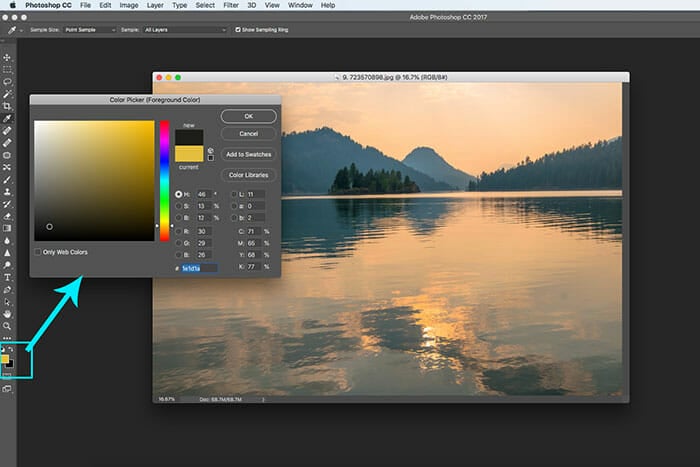Image resolution: width=700 pixels, height=467 pixels.
Task: Click the K value field showing 77
Action: point(254,267)
